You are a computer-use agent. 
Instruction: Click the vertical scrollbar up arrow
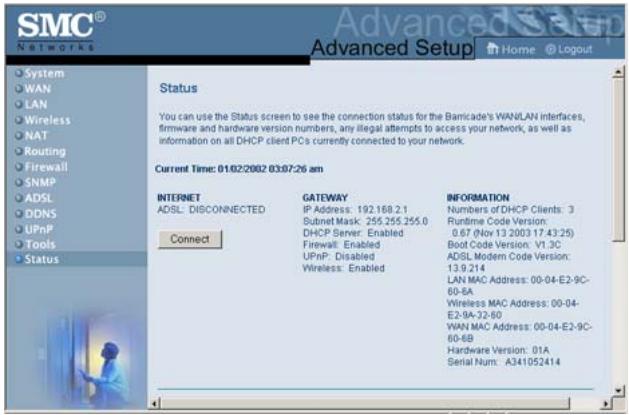(619, 72)
